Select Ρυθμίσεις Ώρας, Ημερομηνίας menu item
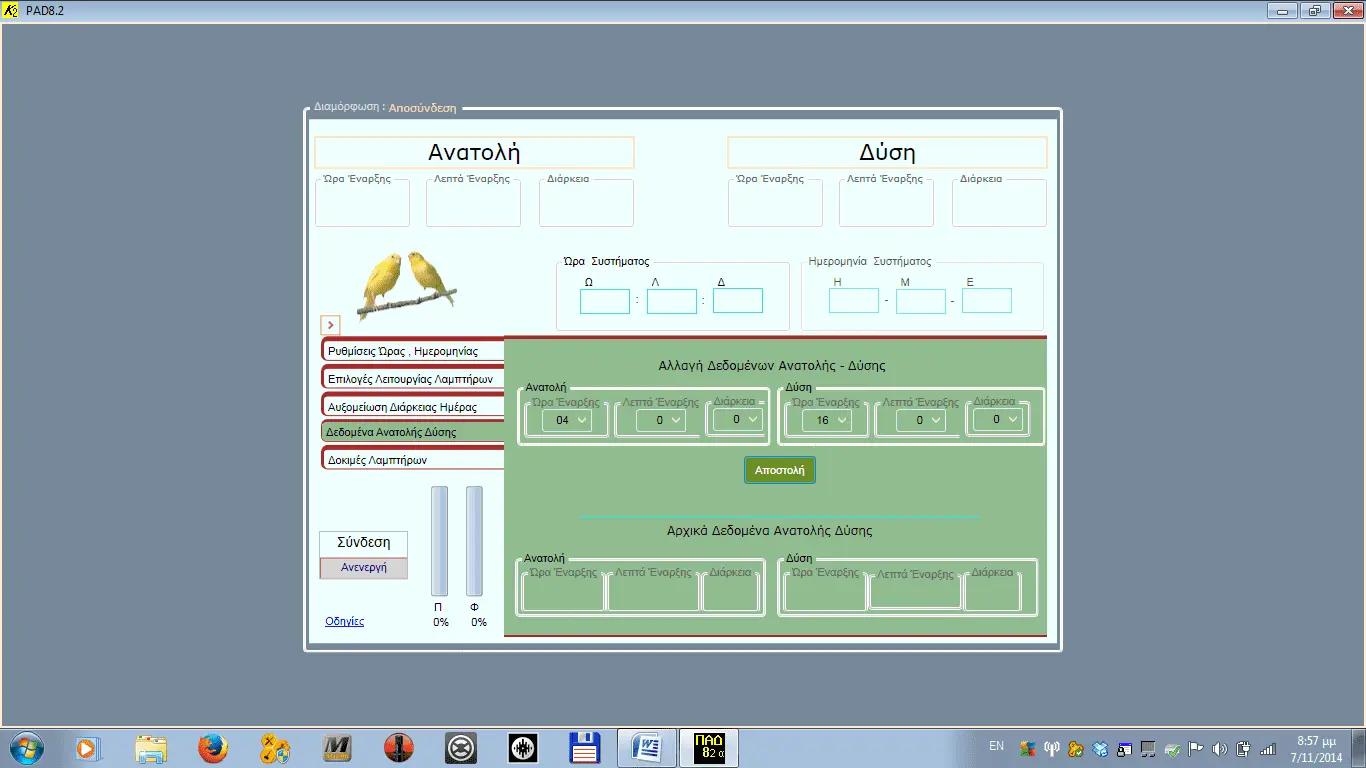 [x=413, y=351]
